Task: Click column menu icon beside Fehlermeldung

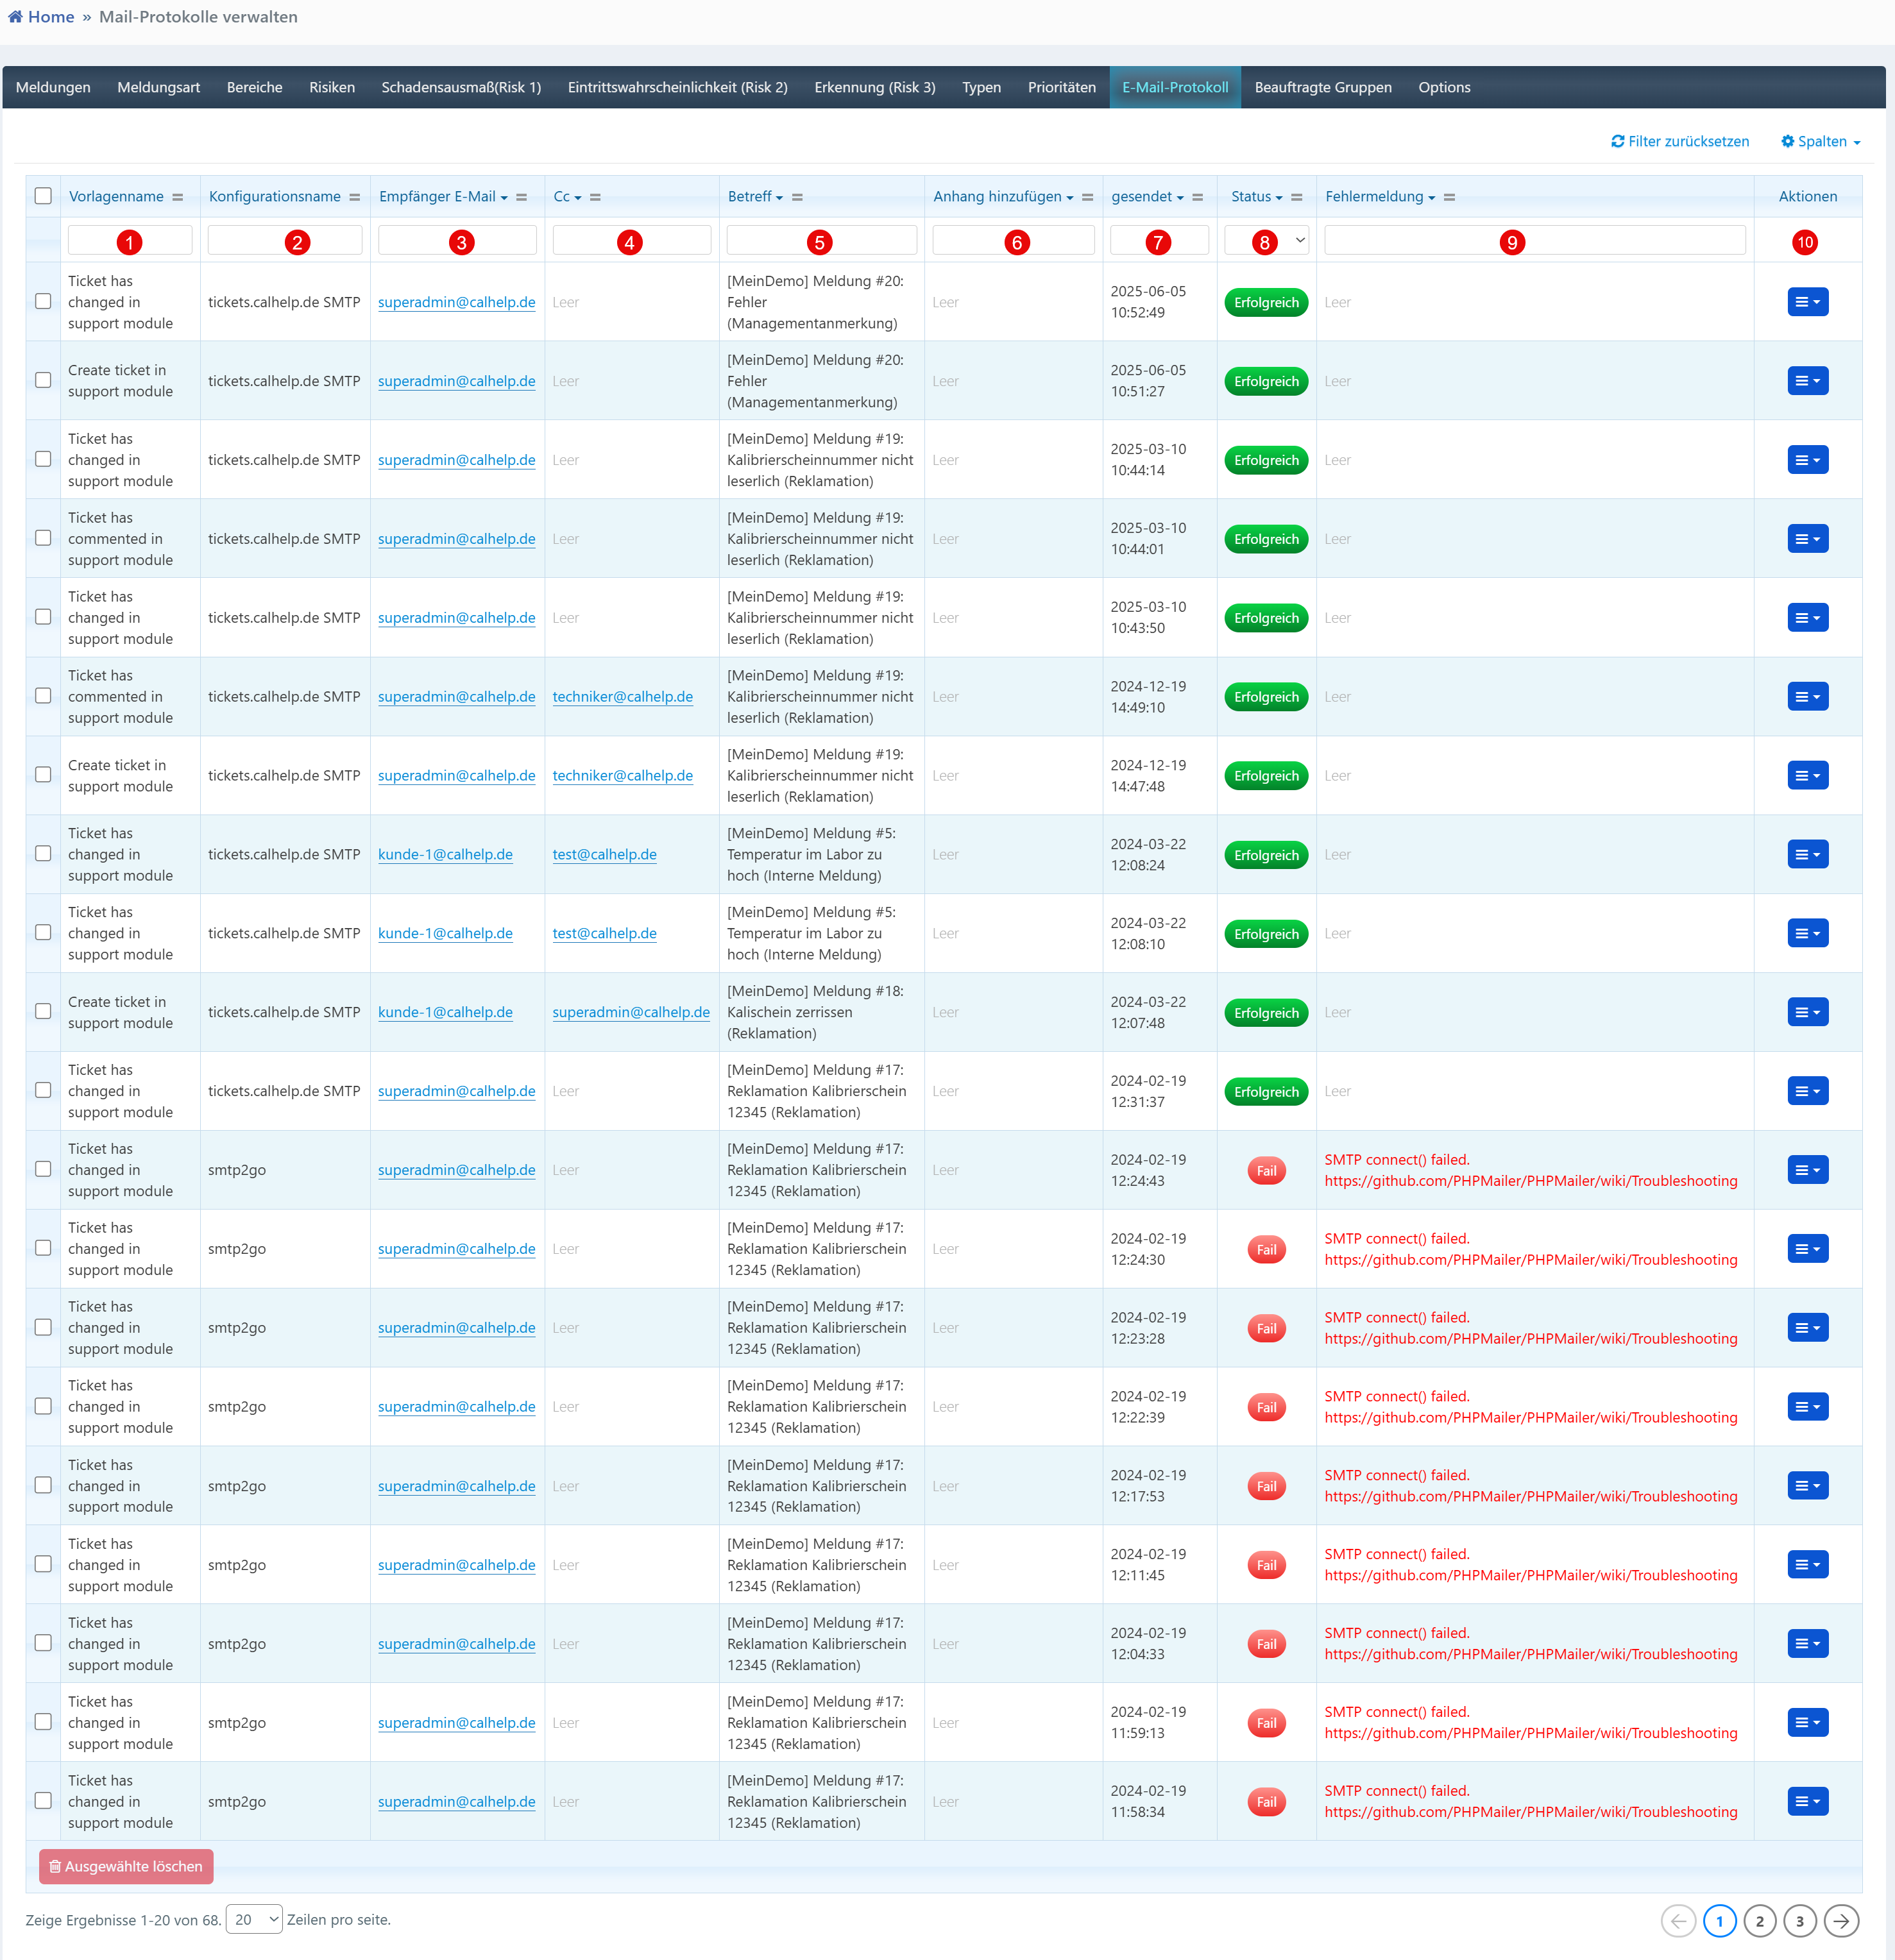Action: [x=1449, y=197]
